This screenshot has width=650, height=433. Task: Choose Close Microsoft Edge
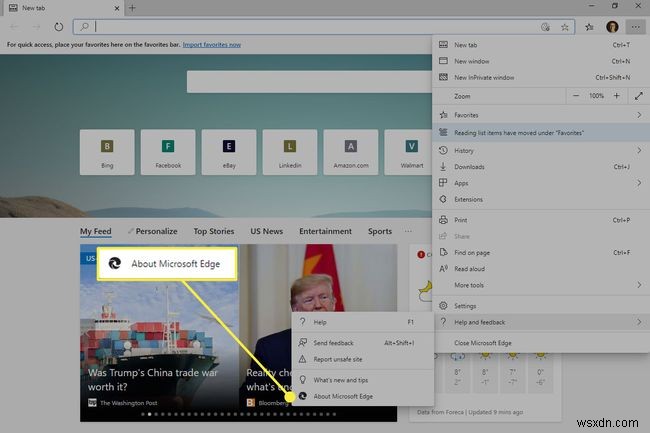[x=541, y=343]
